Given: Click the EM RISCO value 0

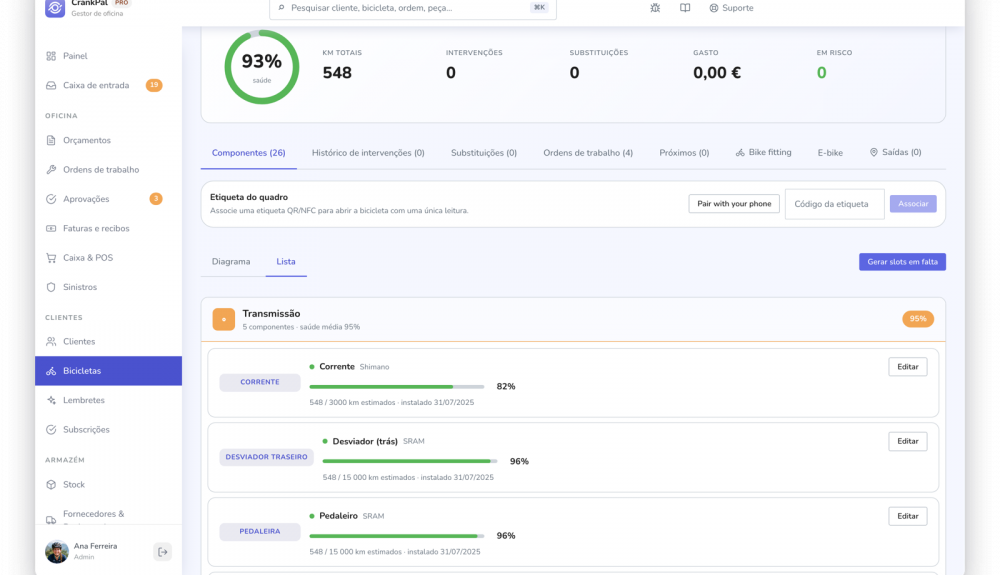Looking at the screenshot, I should (821, 73).
